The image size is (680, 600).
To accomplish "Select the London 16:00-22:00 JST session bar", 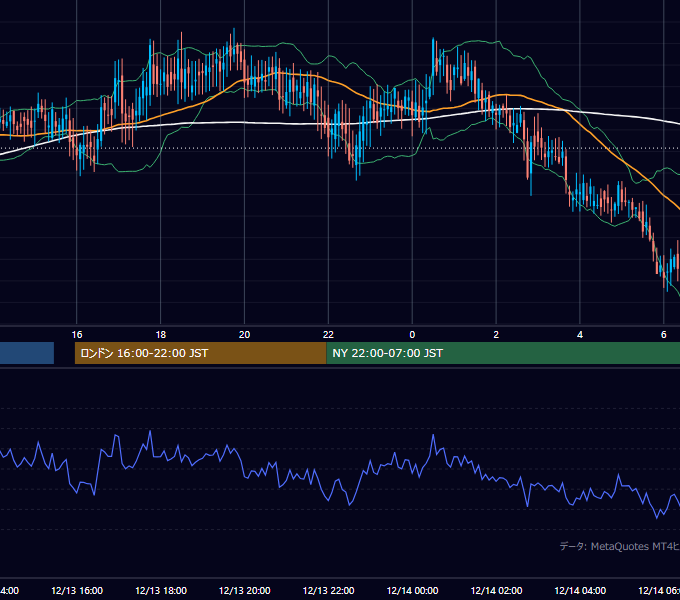I will tap(200, 353).
